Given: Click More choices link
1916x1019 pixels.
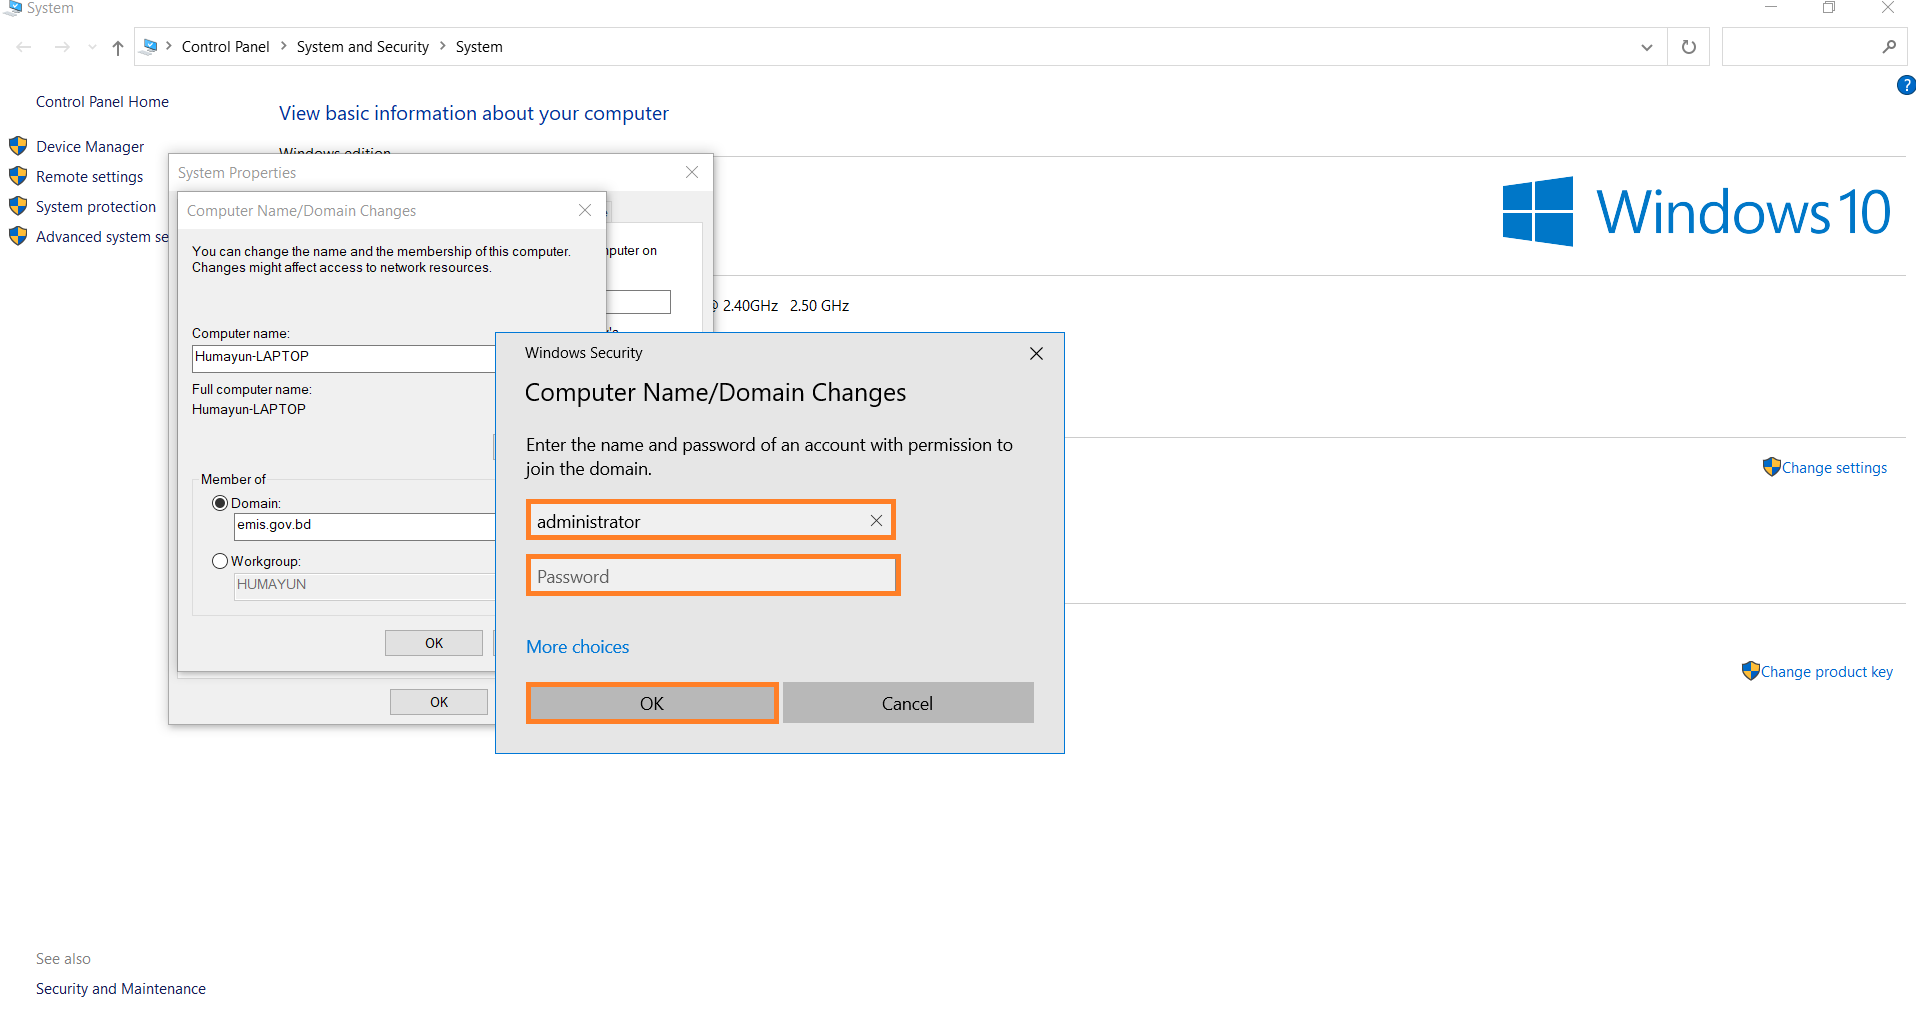Looking at the screenshot, I should [578, 647].
